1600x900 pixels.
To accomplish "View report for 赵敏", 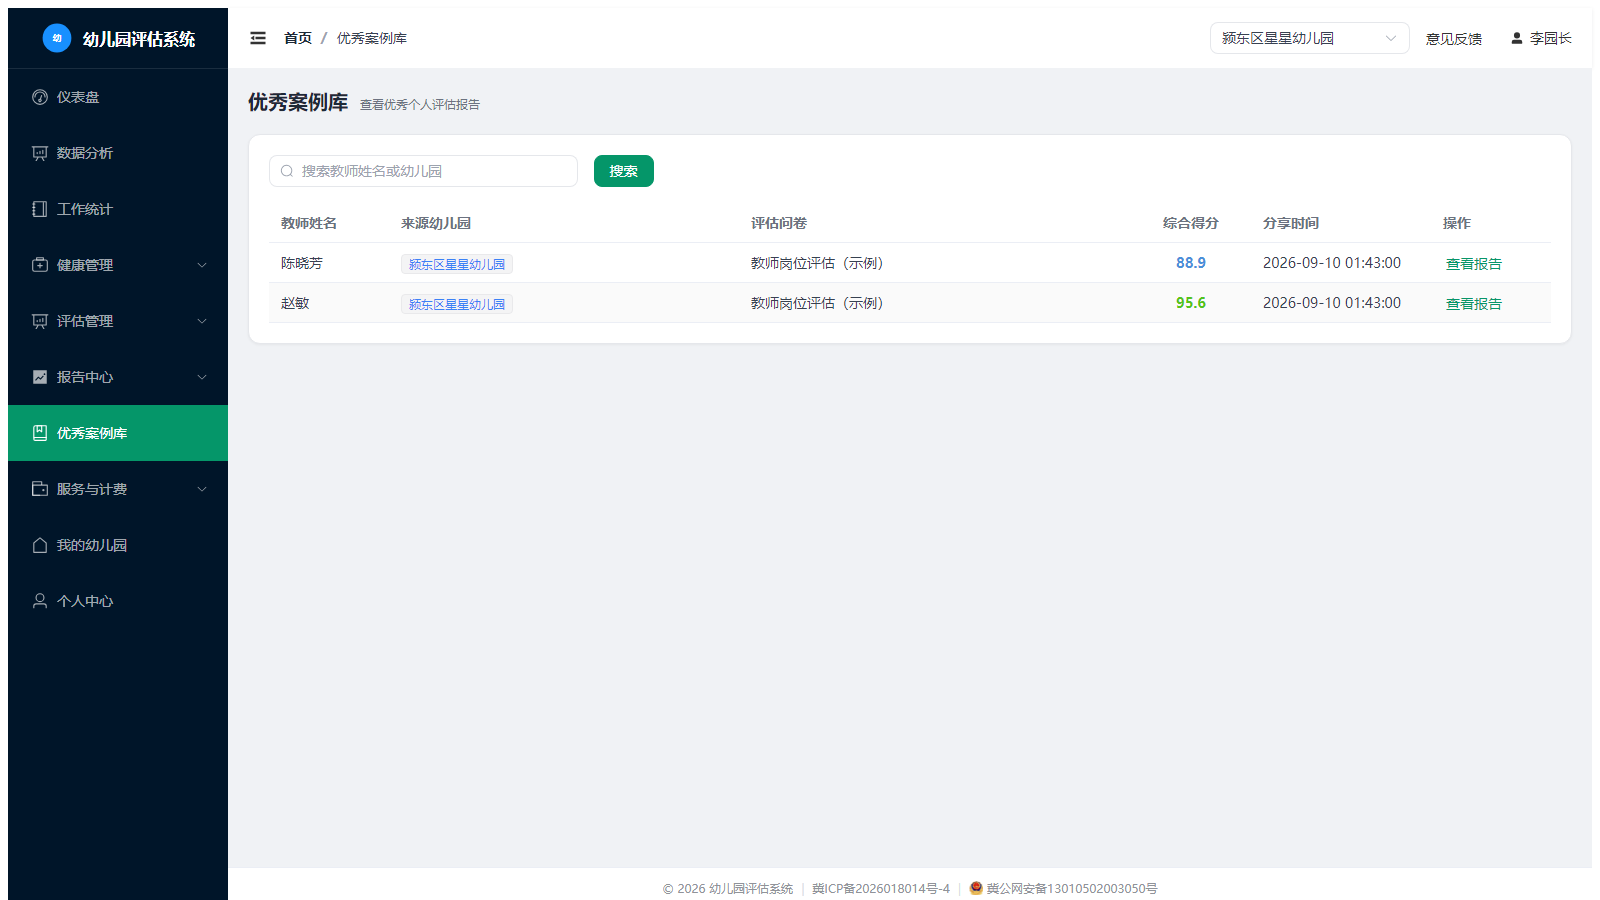I will 1474,303.
